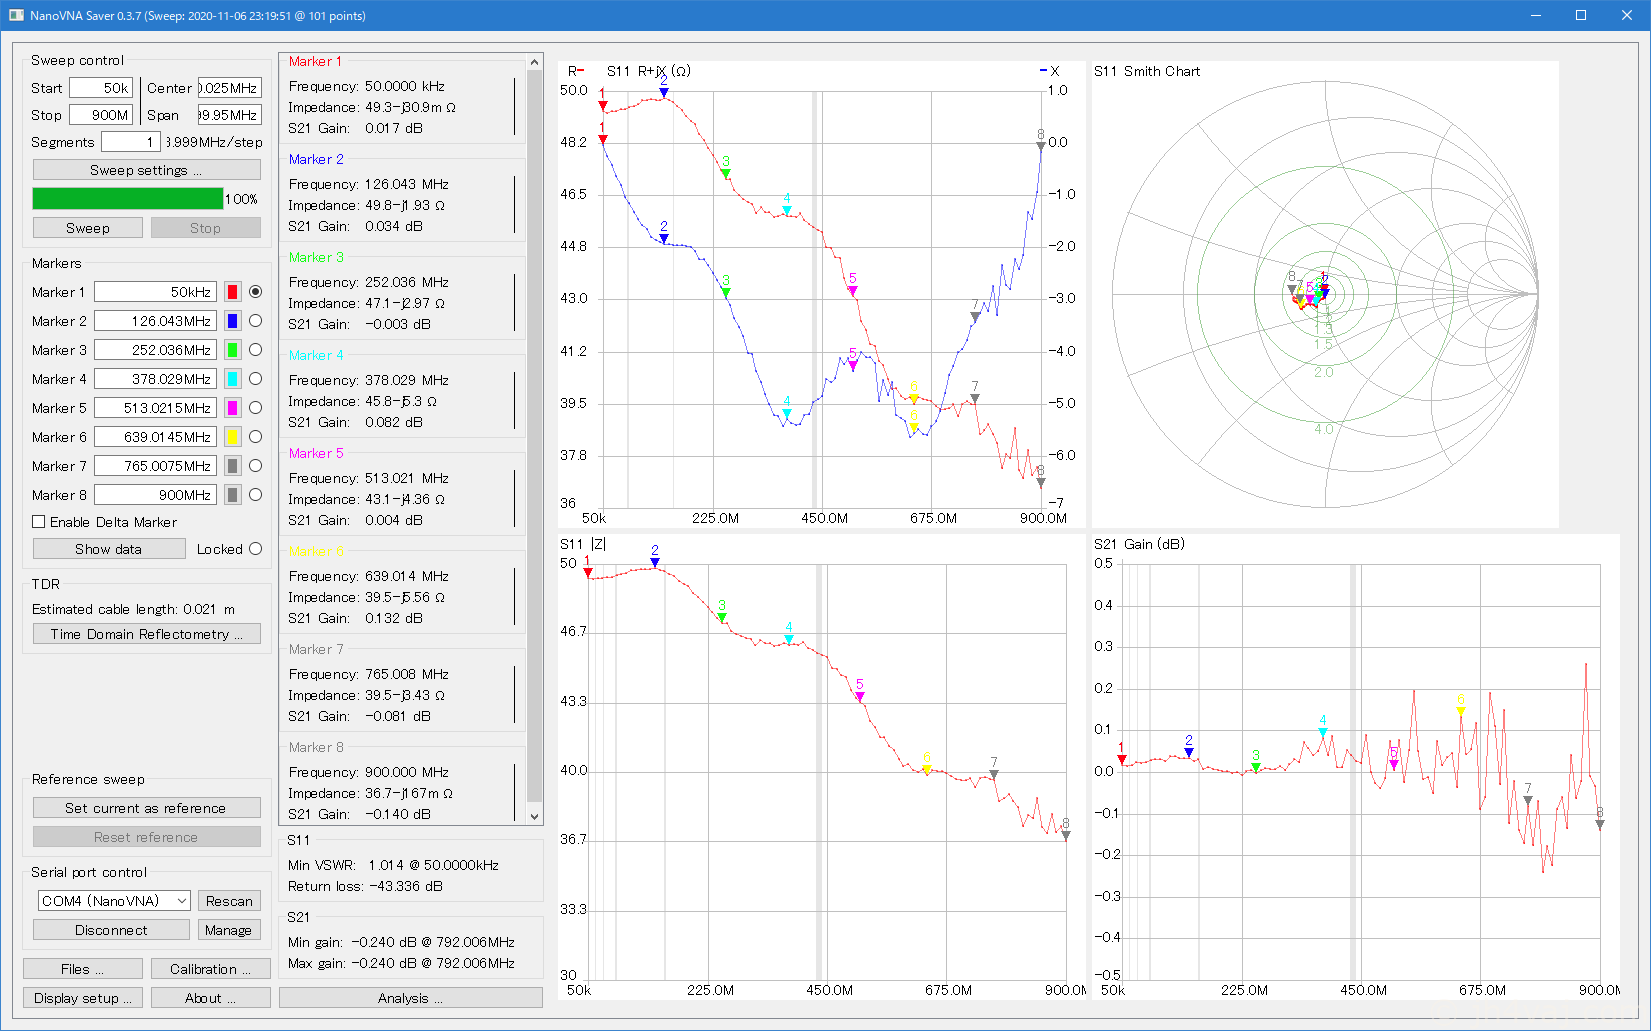Rescan serial ports
The height and width of the screenshot is (1031, 1651).
(229, 901)
